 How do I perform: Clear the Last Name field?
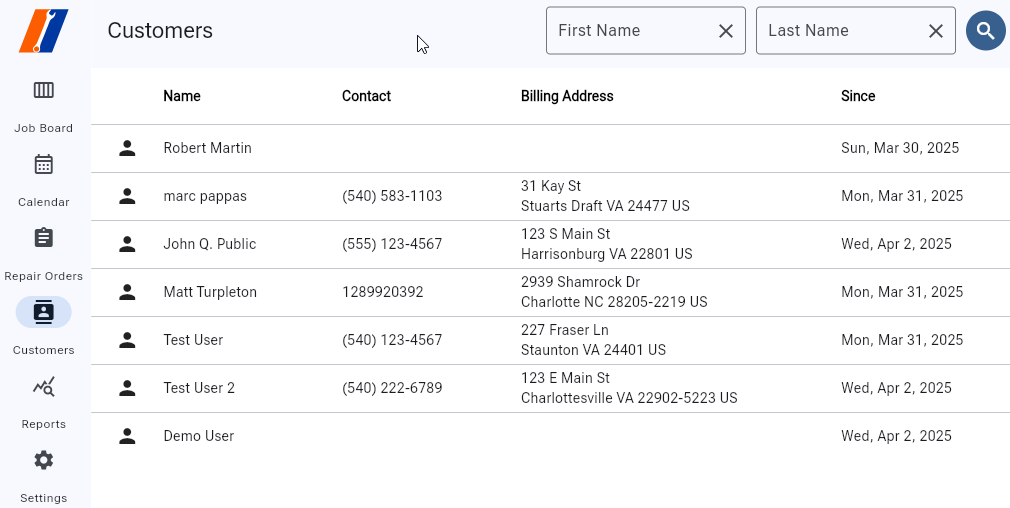tap(936, 31)
